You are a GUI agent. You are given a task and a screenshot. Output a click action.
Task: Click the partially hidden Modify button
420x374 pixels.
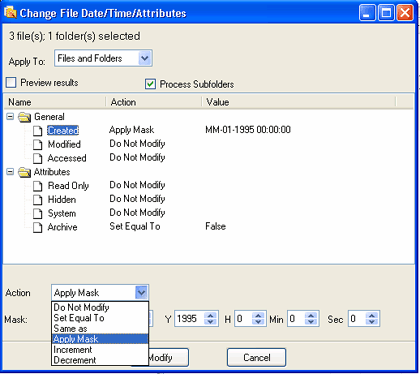(x=169, y=357)
